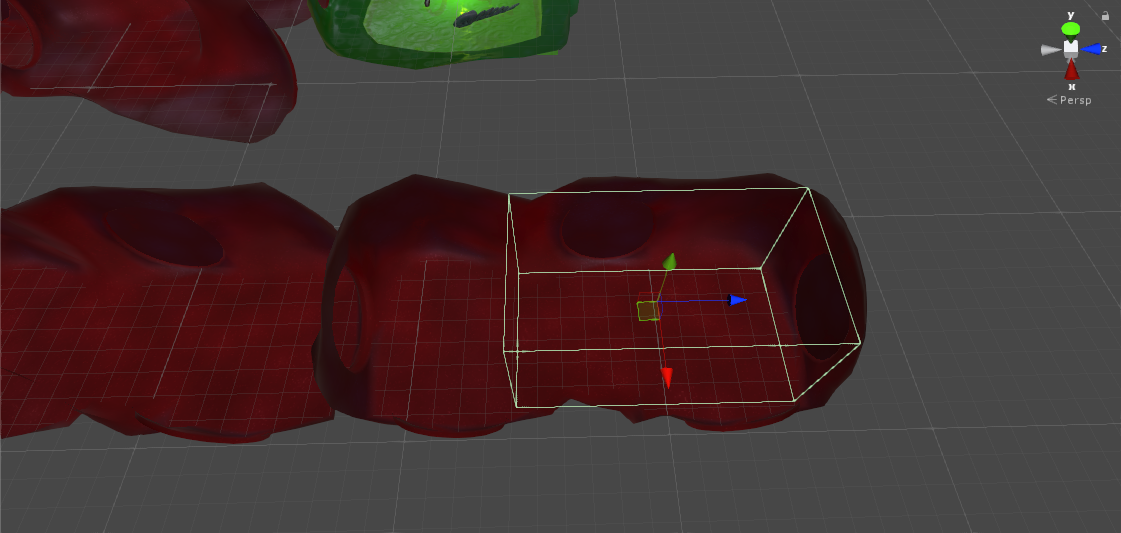Click the arrow icon left of Persp label
The width and height of the screenshot is (1121, 533).
[x=1052, y=100]
